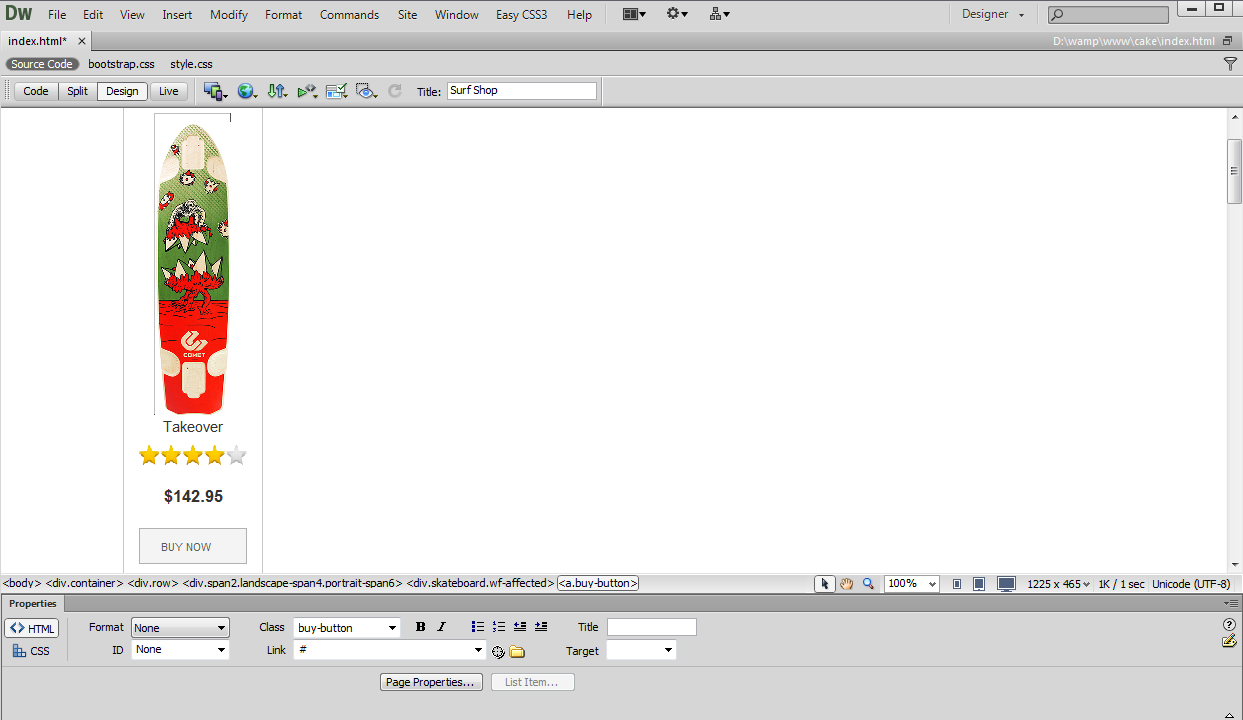Open the Properties panel options menu icon
This screenshot has width=1243, height=720.
point(1230,604)
